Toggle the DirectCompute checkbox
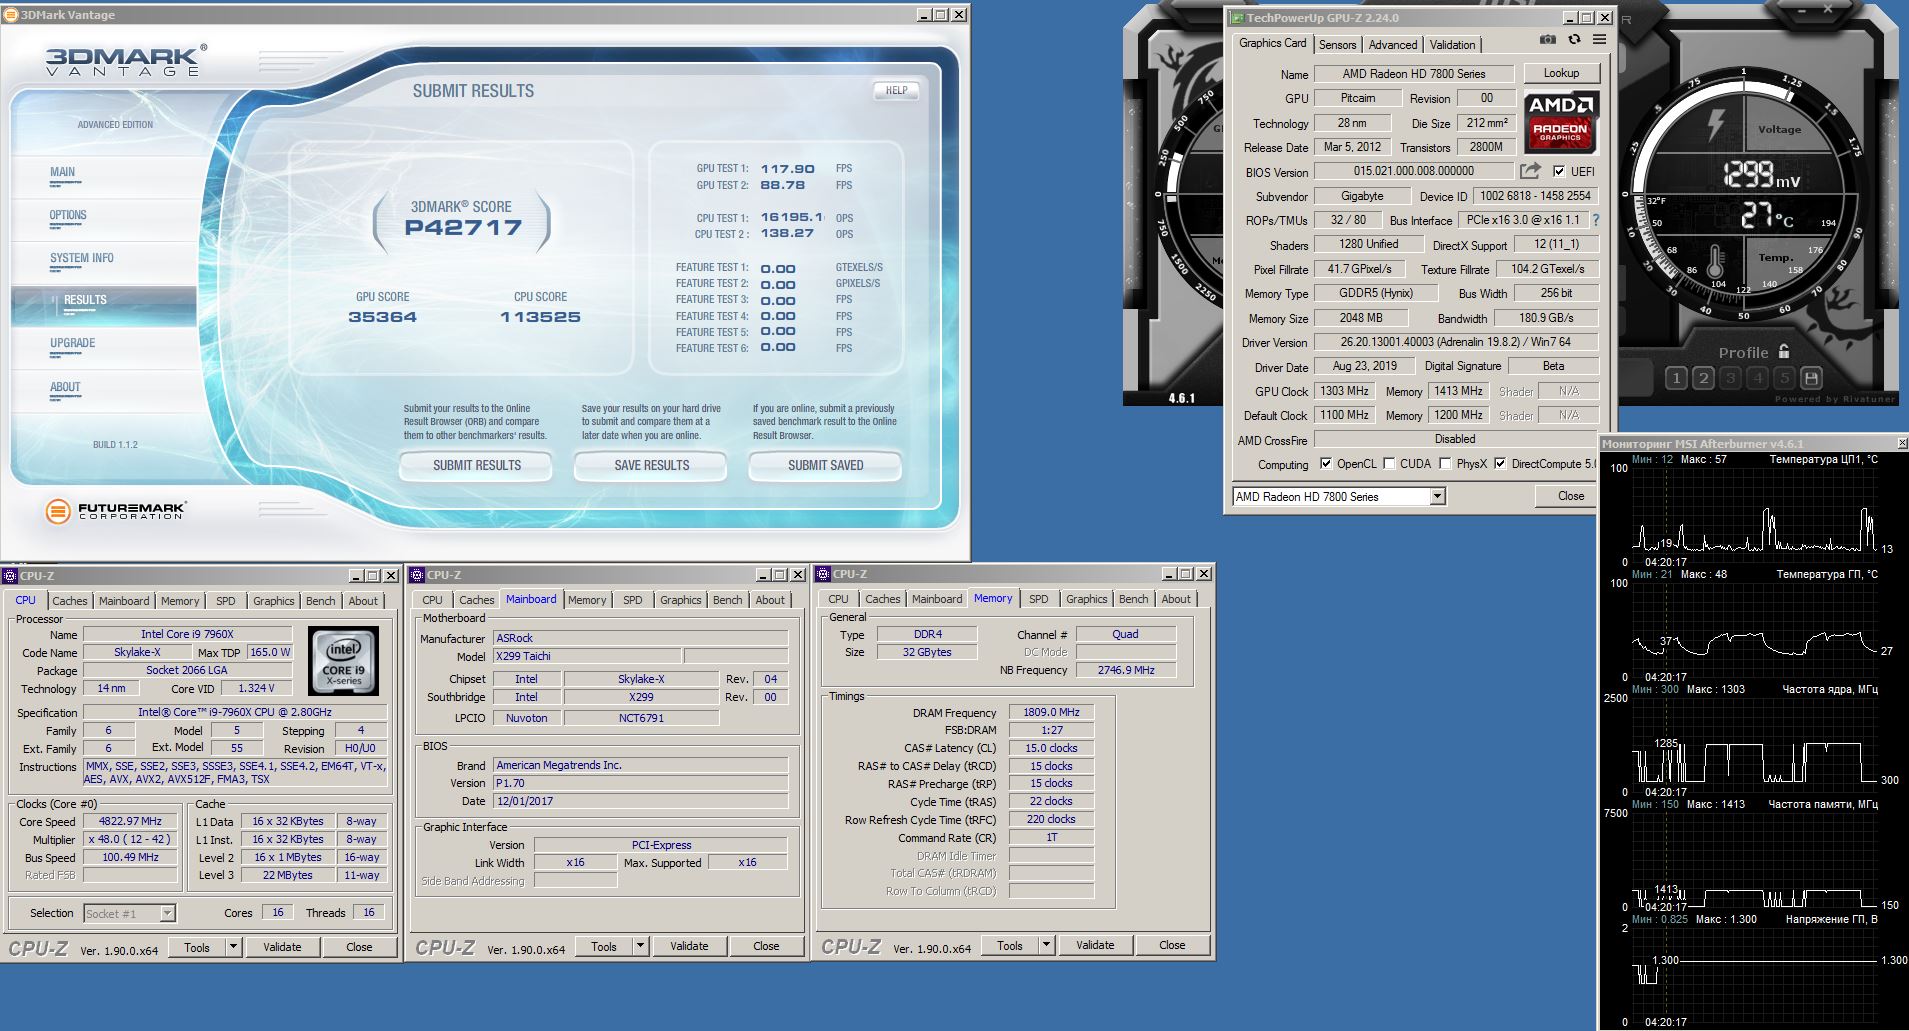The width and height of the screenshot is (1909, 1031). [x=1499, y=463]
